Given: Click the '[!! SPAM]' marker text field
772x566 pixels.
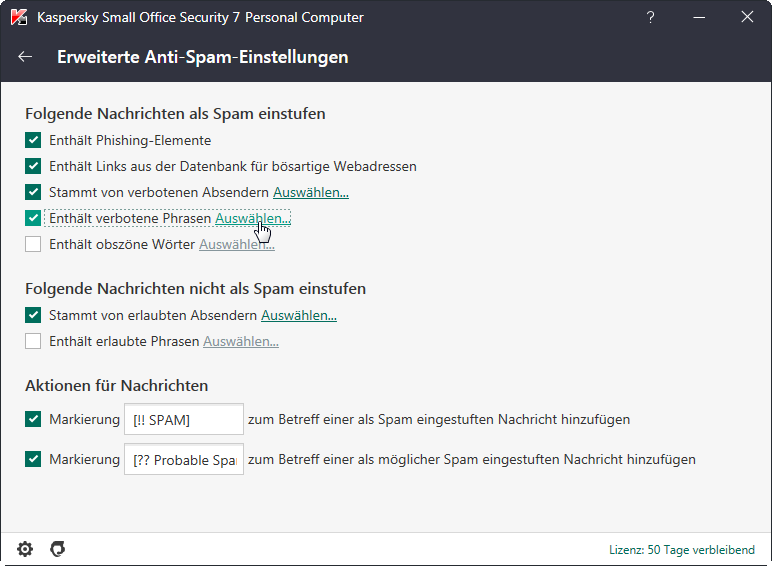Looking at the screenshot, I should pyautogui.click(x=184, y=420).
